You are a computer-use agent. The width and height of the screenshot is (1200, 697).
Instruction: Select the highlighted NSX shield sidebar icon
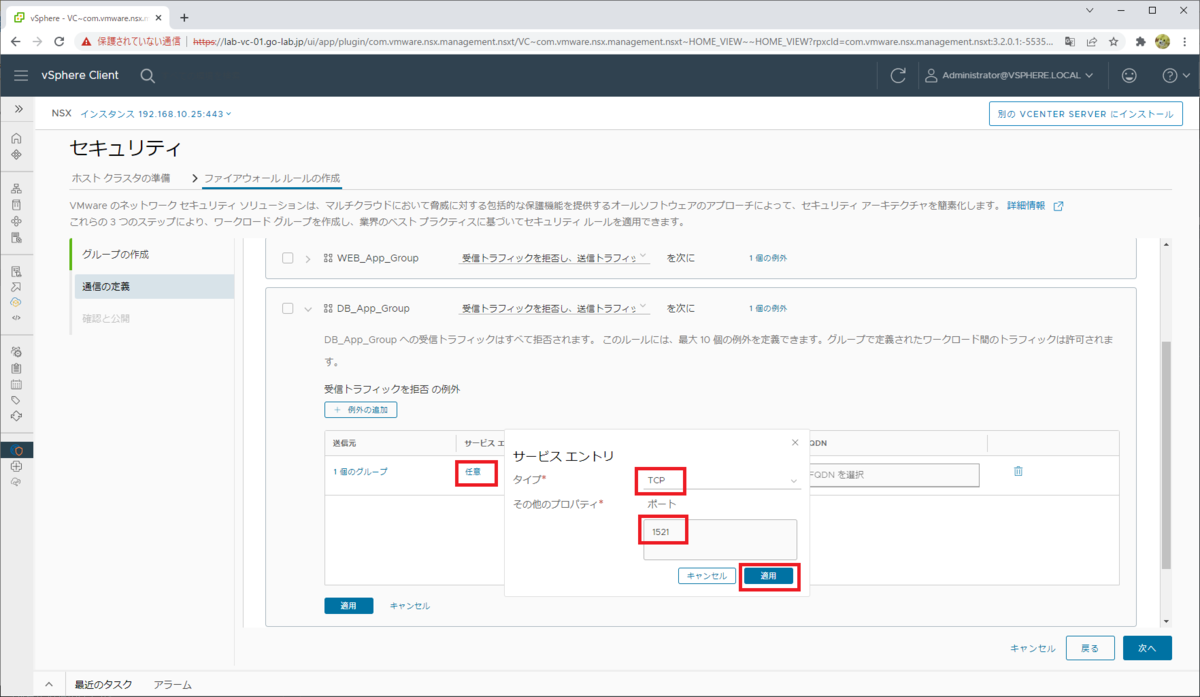(16, 450)
